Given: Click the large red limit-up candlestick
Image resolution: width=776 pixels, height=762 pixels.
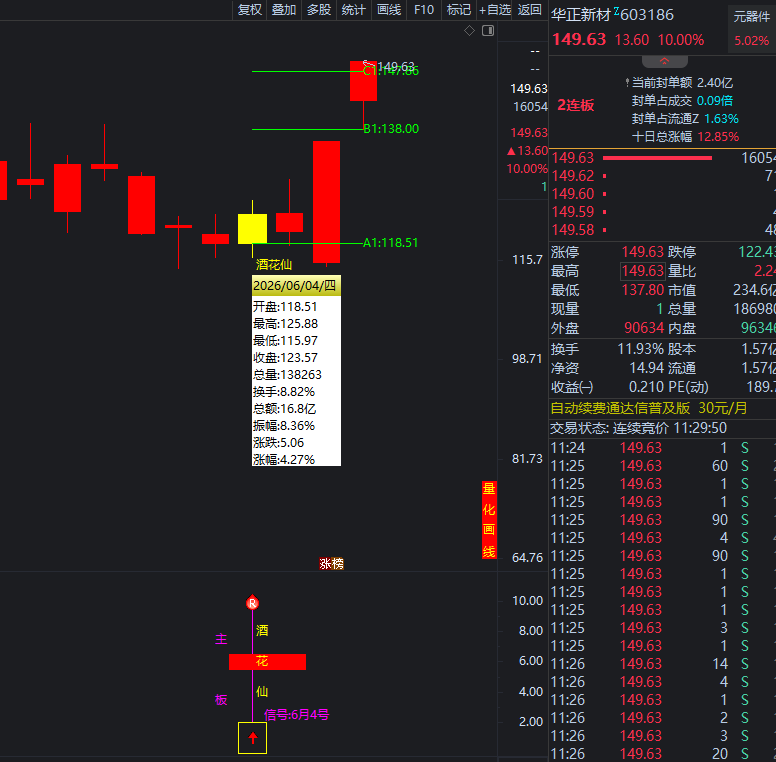Looking at the screenshot, I should click(326, 202).
